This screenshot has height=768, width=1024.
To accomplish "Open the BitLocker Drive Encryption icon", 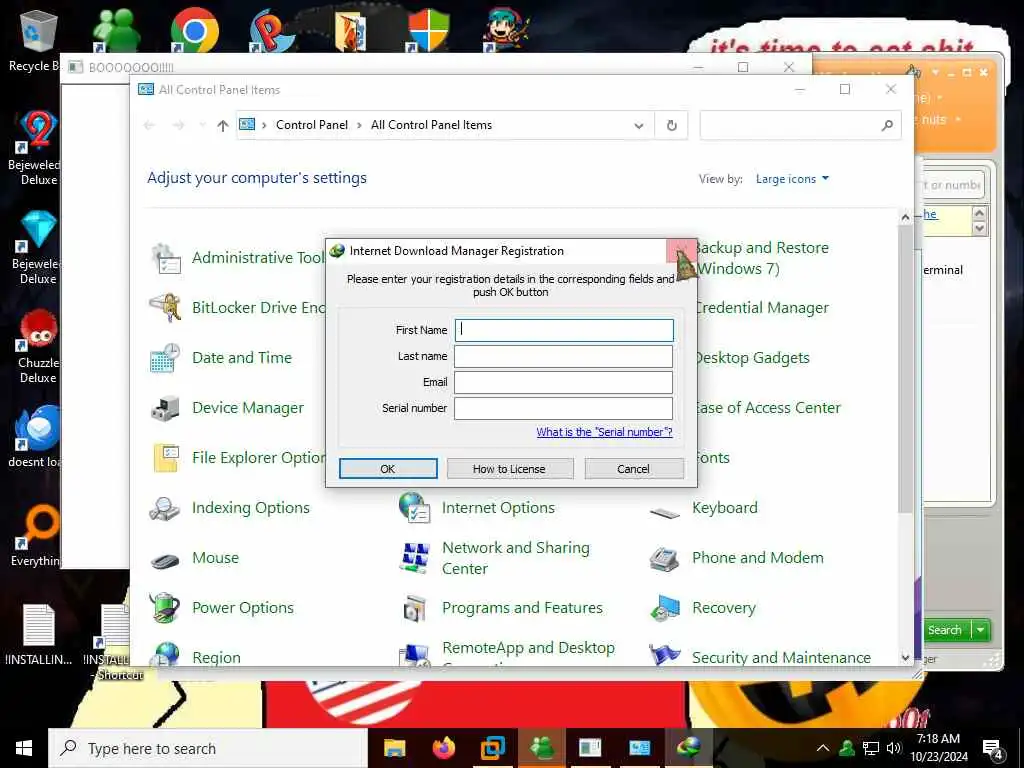I will (x=166, y=308).
